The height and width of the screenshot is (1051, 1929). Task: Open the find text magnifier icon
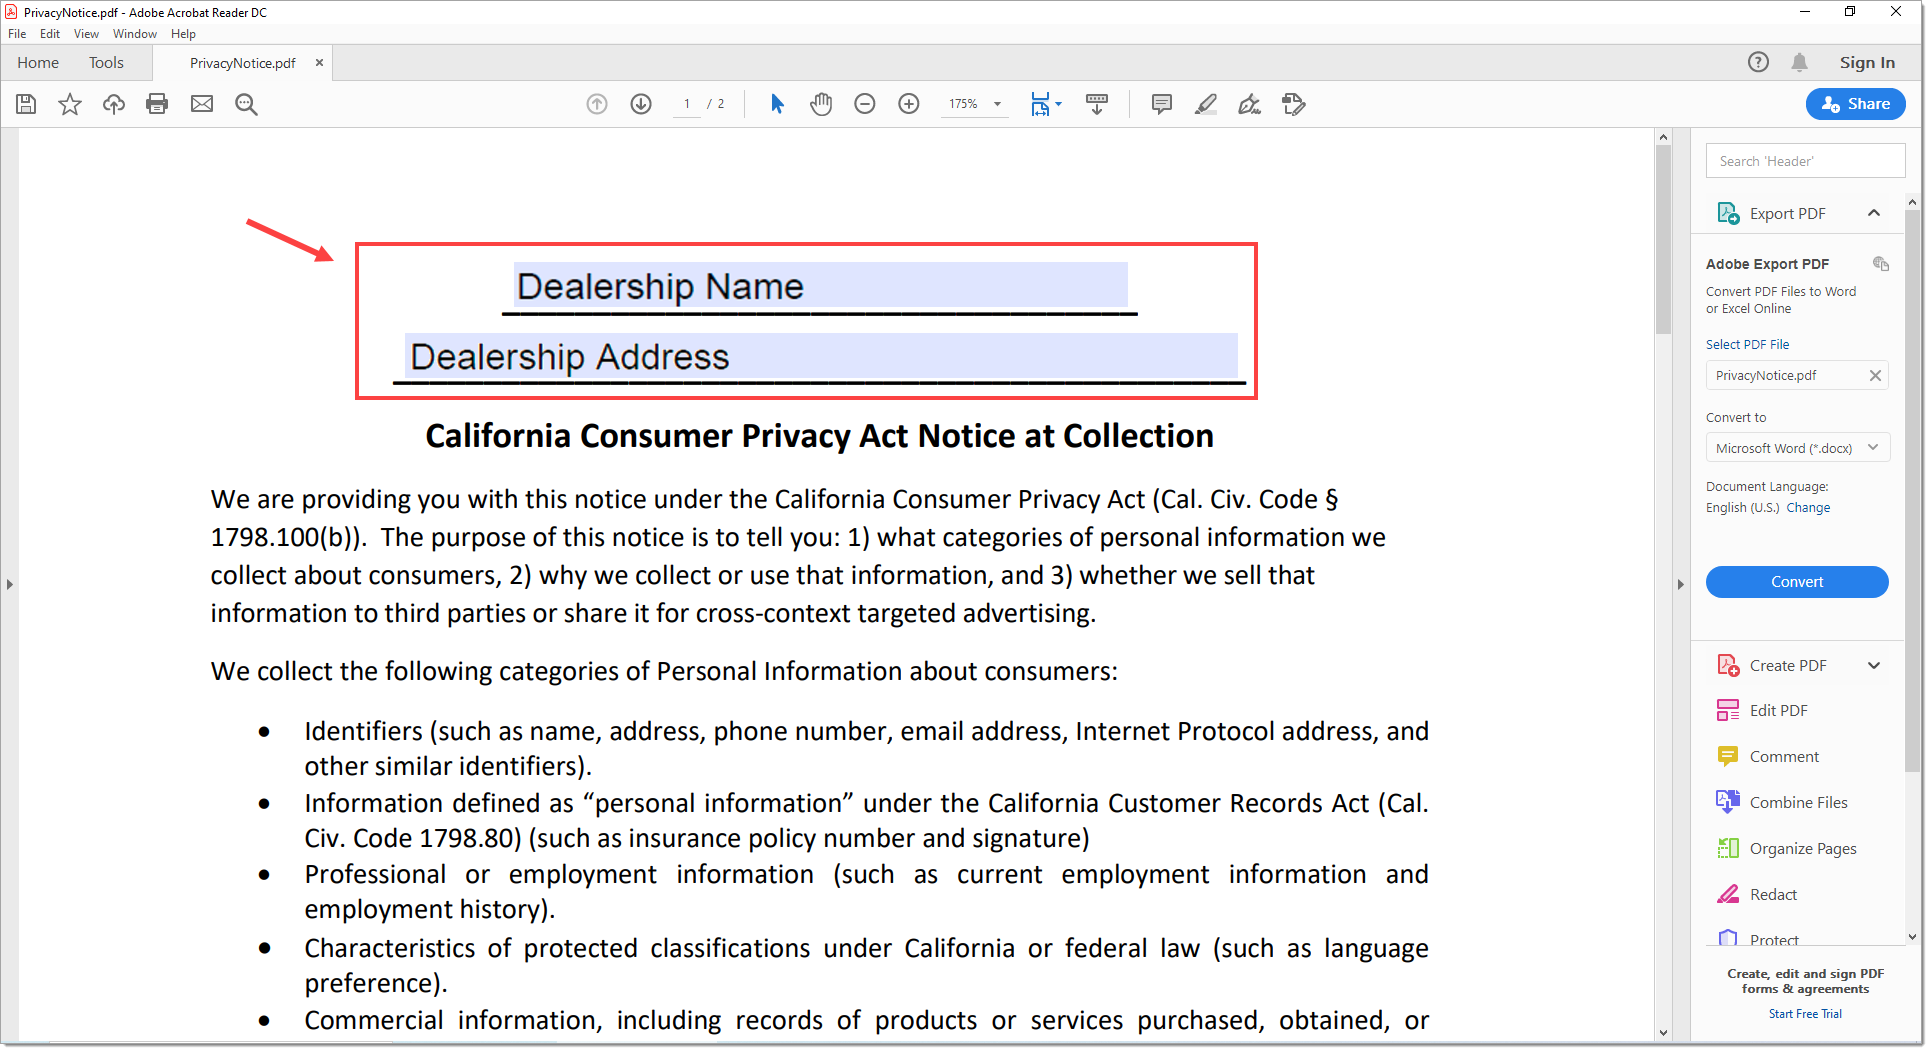(246, 104)
